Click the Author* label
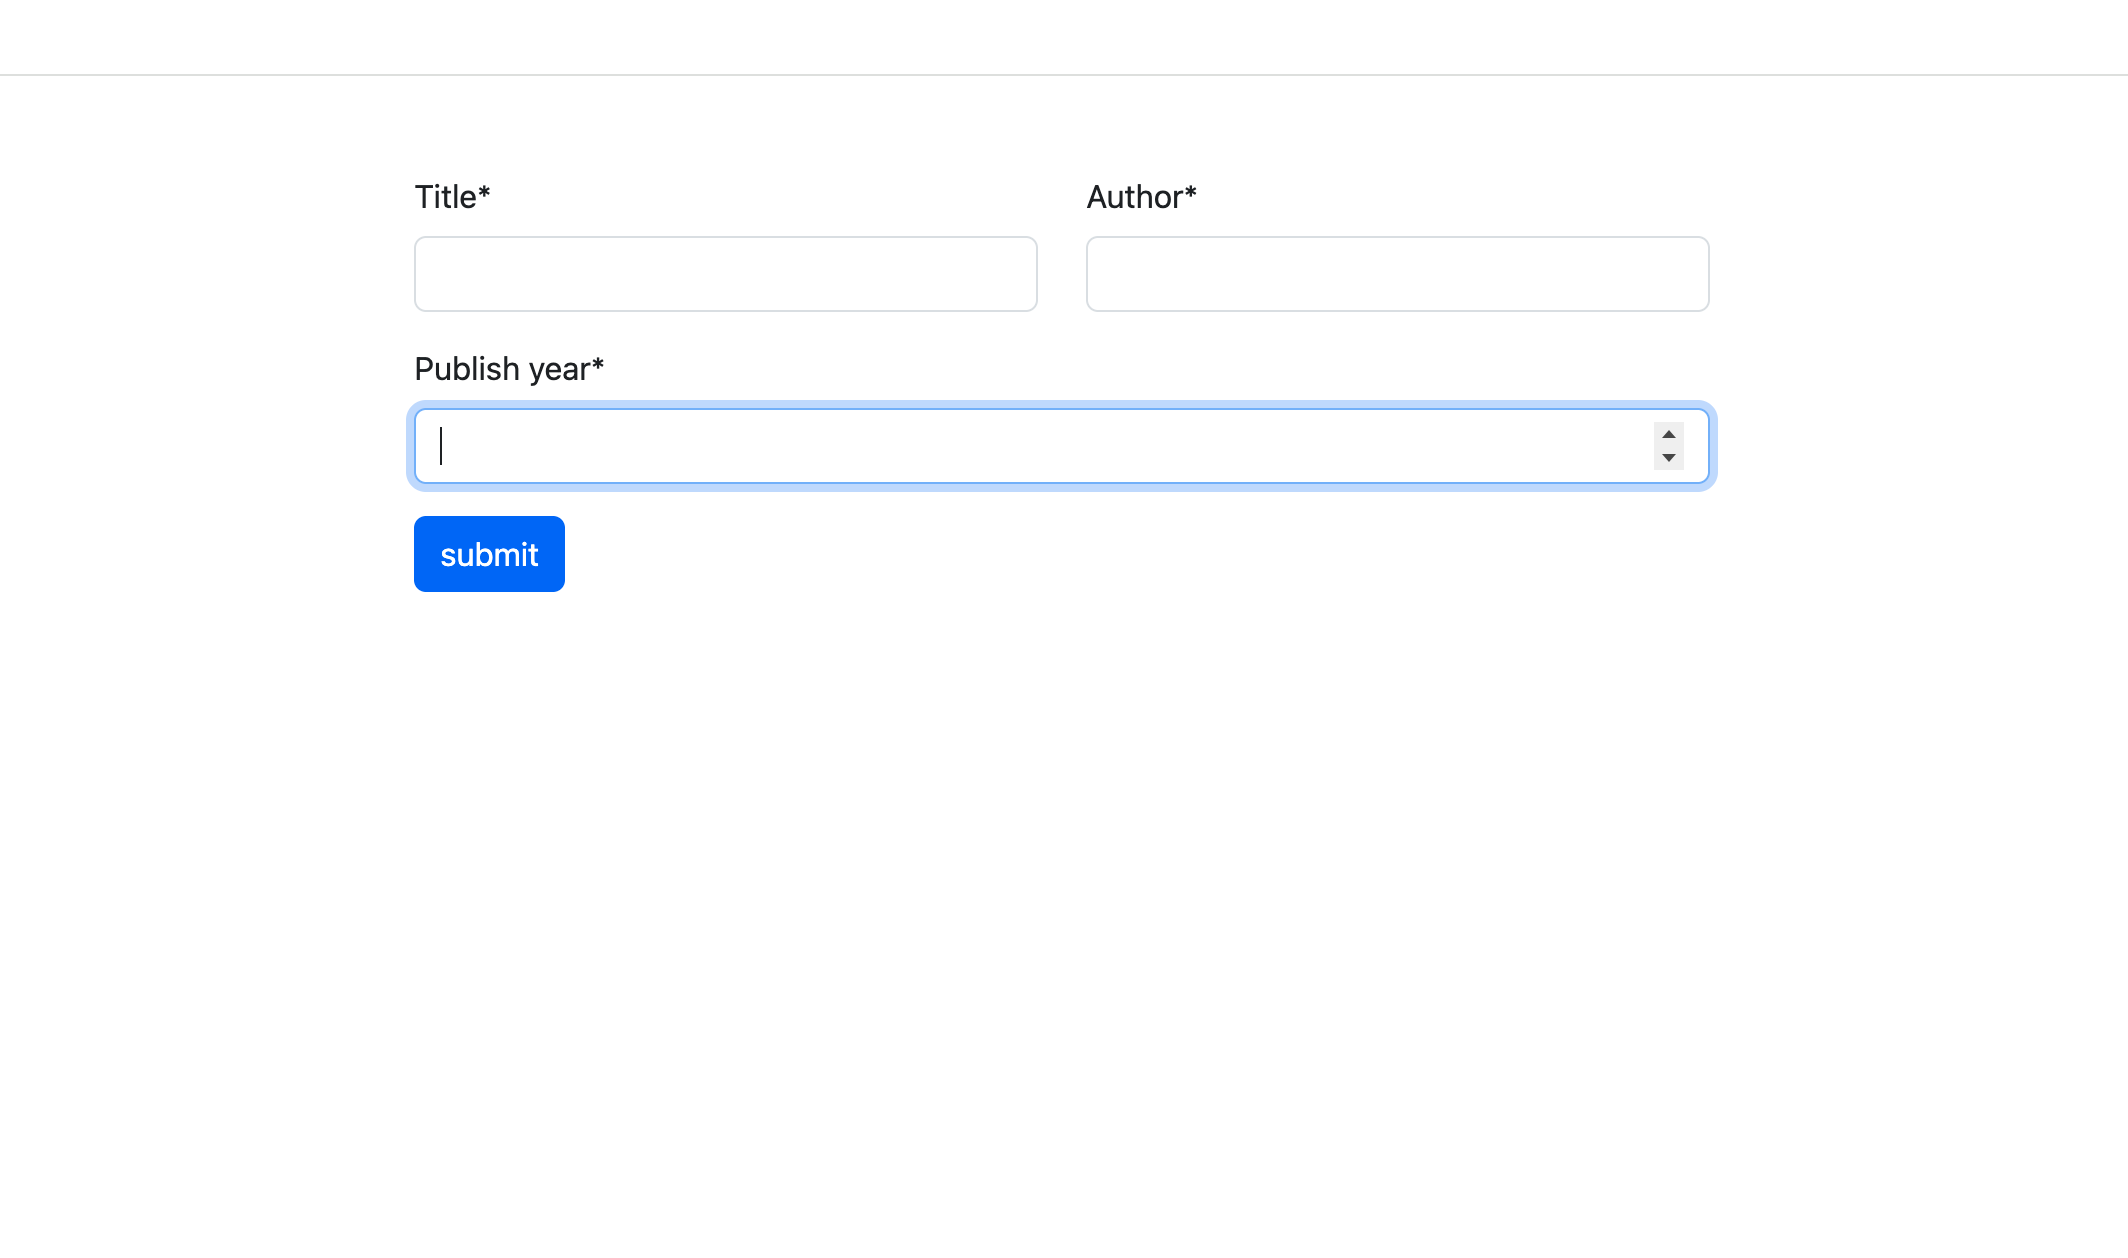This screenshot has width=2128, height=1258. point(1142,197)
